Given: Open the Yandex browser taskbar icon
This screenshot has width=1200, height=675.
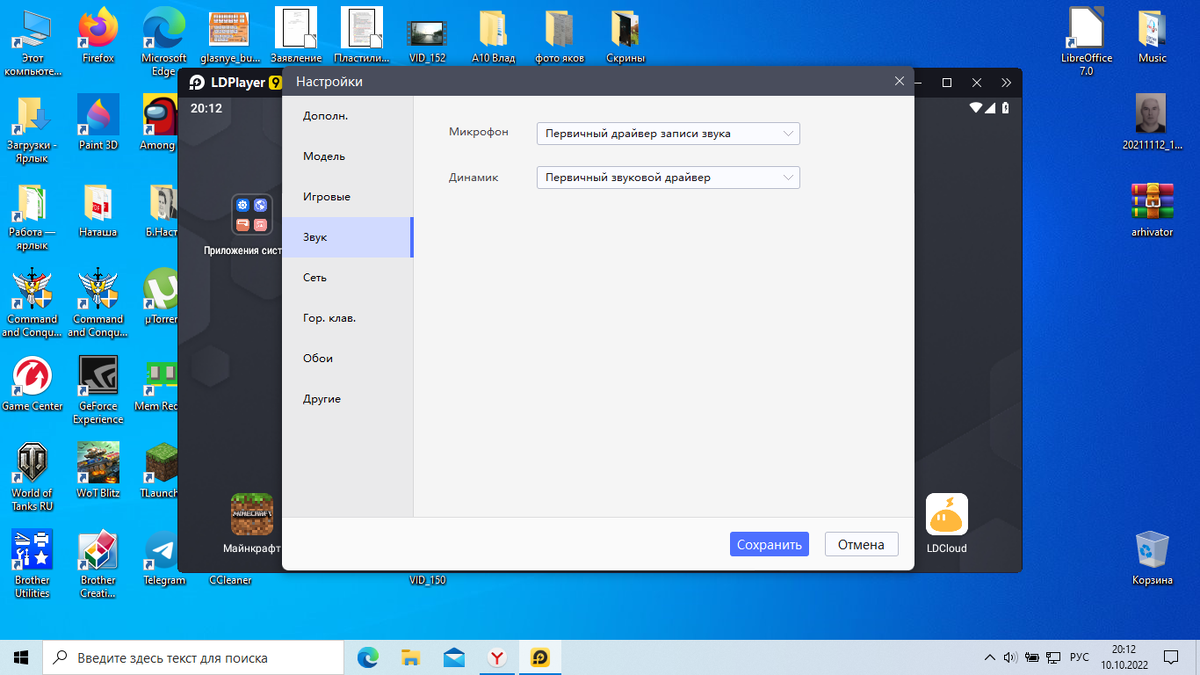Looking at the screenshot, I should point(497,657).
